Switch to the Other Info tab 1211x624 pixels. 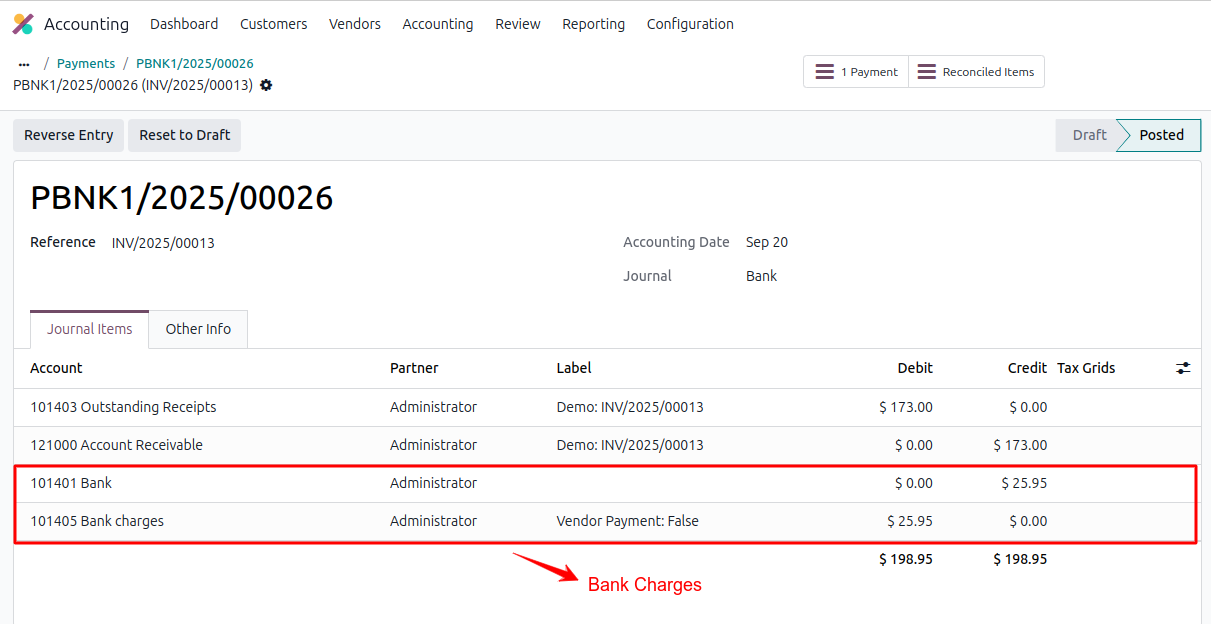pos(197,329)
